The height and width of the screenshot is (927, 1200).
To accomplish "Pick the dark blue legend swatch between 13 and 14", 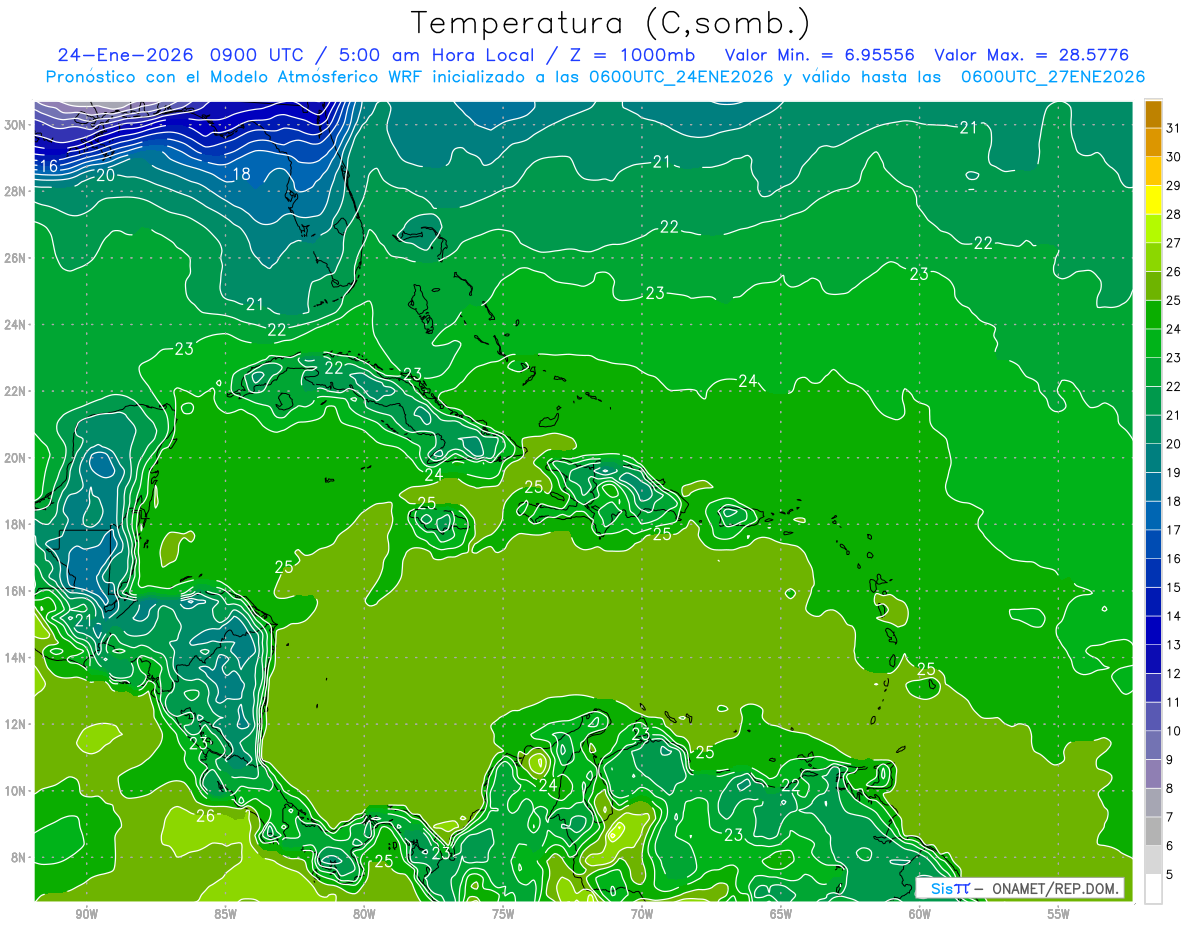I will point(1153,630).
